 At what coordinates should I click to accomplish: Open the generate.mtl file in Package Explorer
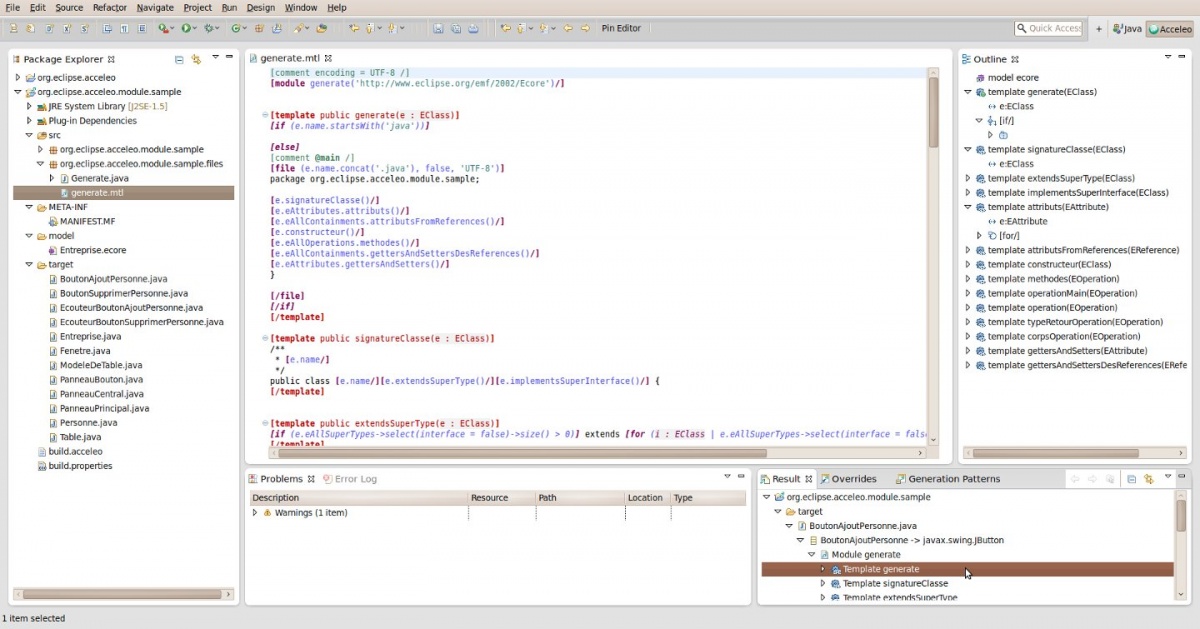tap(97, 192)
